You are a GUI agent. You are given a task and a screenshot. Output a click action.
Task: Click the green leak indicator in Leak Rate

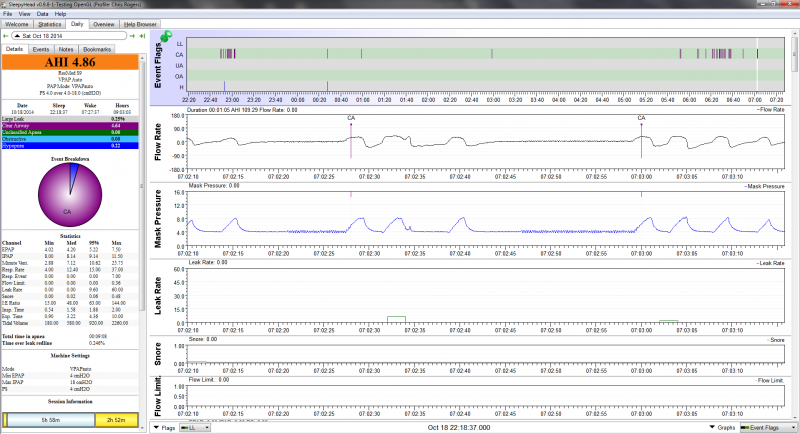(x=397, y=318)
